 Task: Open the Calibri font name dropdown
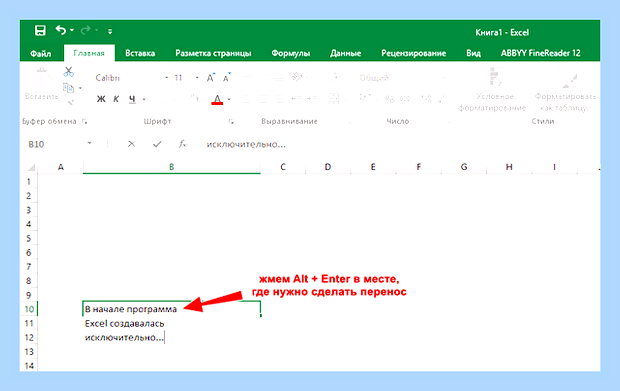(x=166, y=78)
